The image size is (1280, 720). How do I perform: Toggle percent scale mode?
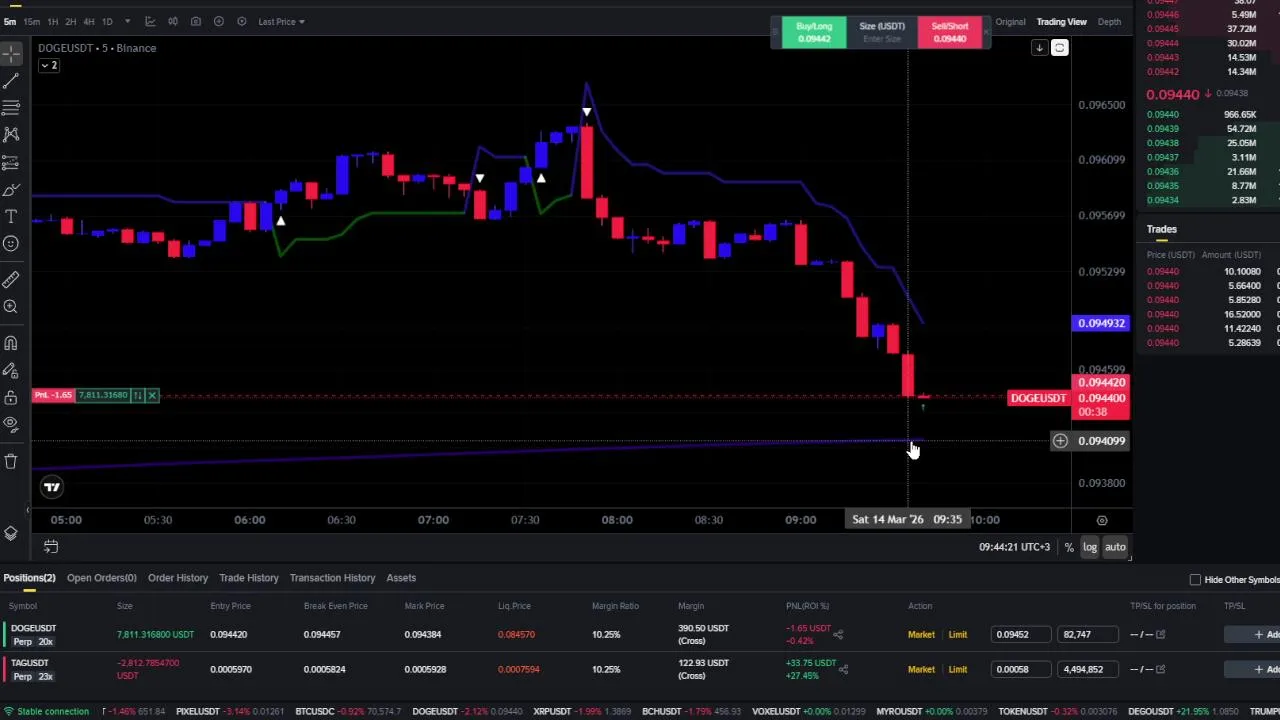1069,547
